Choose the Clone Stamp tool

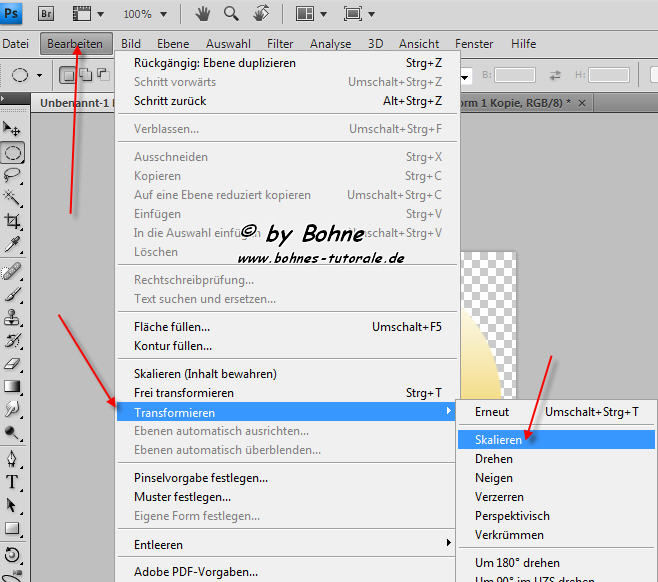point(13,318)
